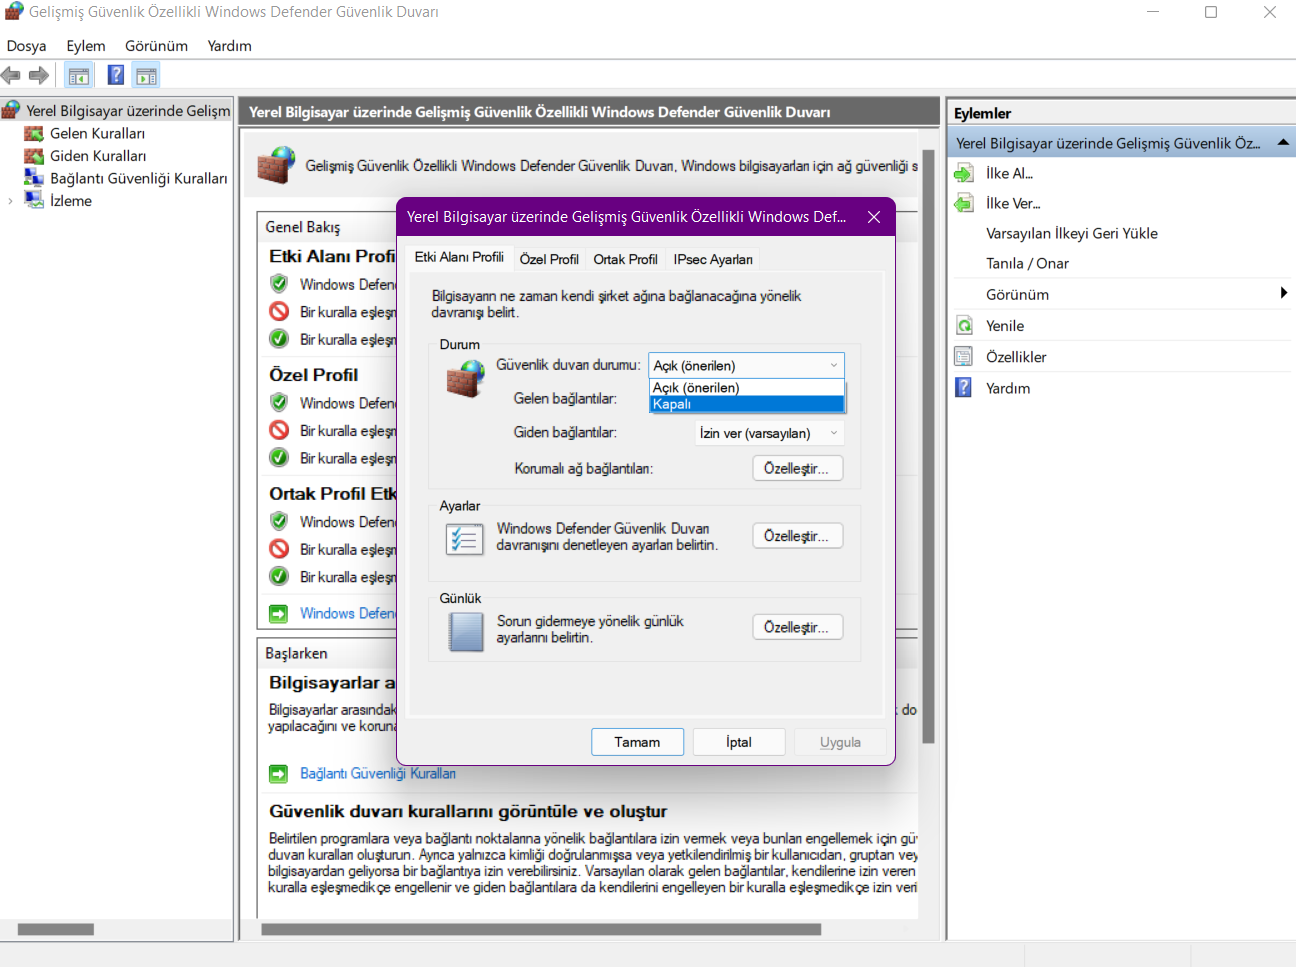
Task: Select Gelen Kuralları in the console tree
Action: tap(97, 133)
